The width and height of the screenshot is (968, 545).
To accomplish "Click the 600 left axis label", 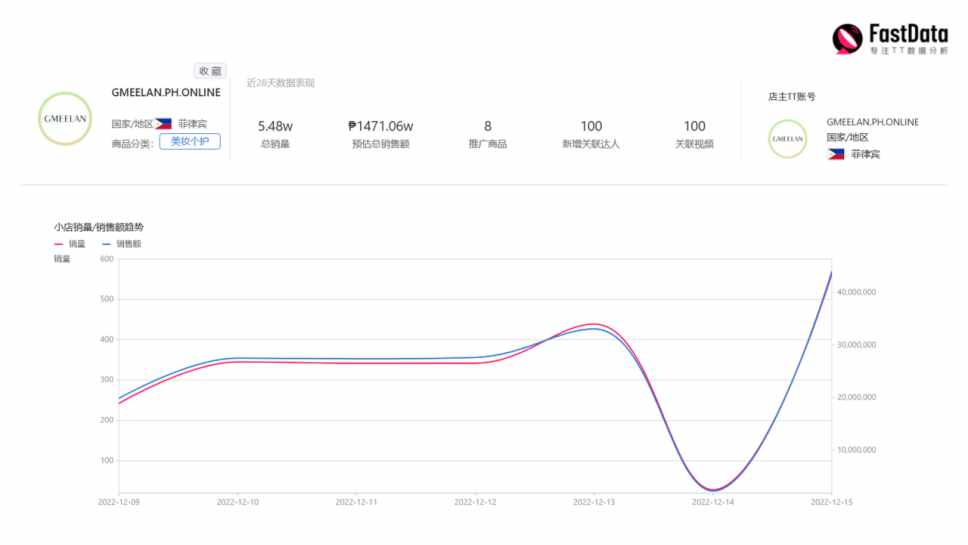I will point(107,259).
